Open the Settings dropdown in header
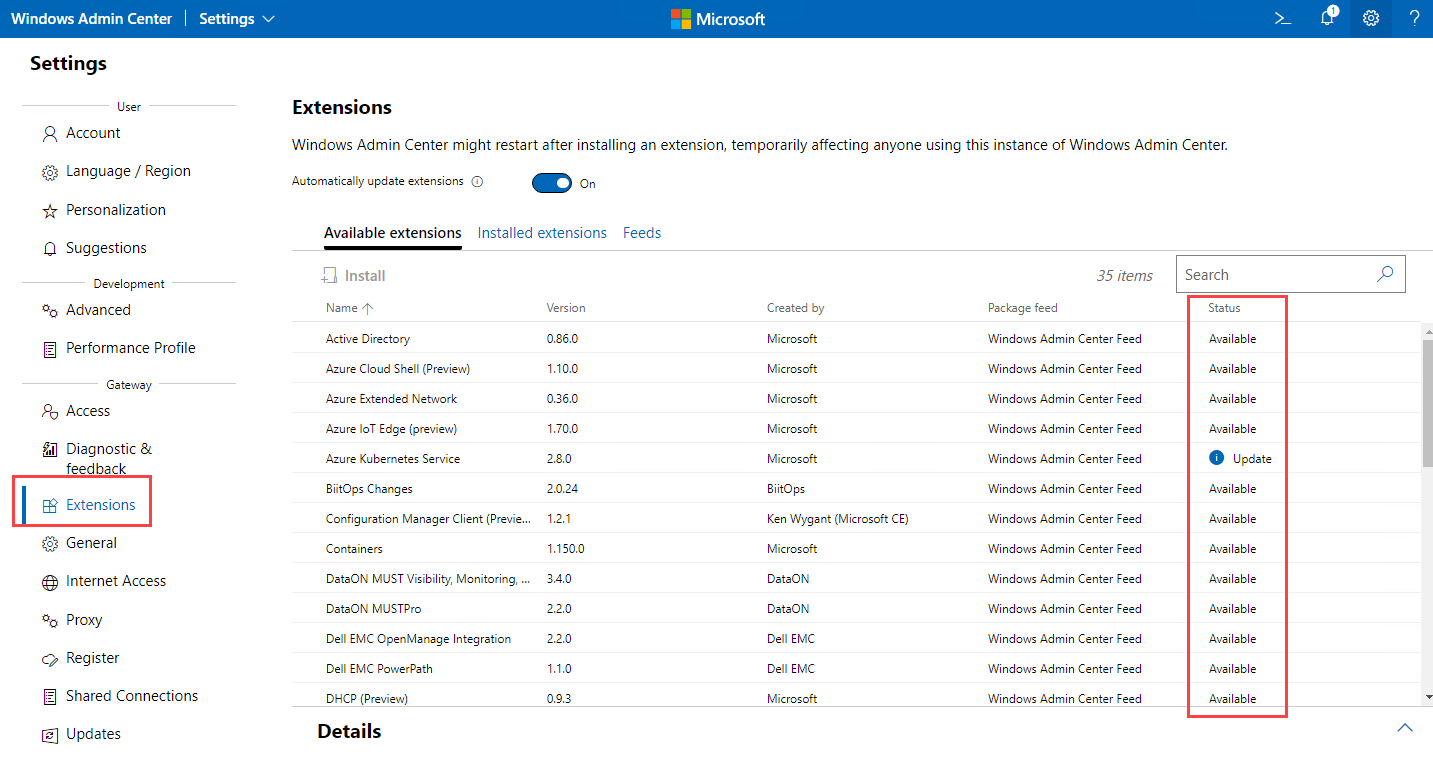The width and height of the screenshot is (1433, 783). tap(237, 19)
